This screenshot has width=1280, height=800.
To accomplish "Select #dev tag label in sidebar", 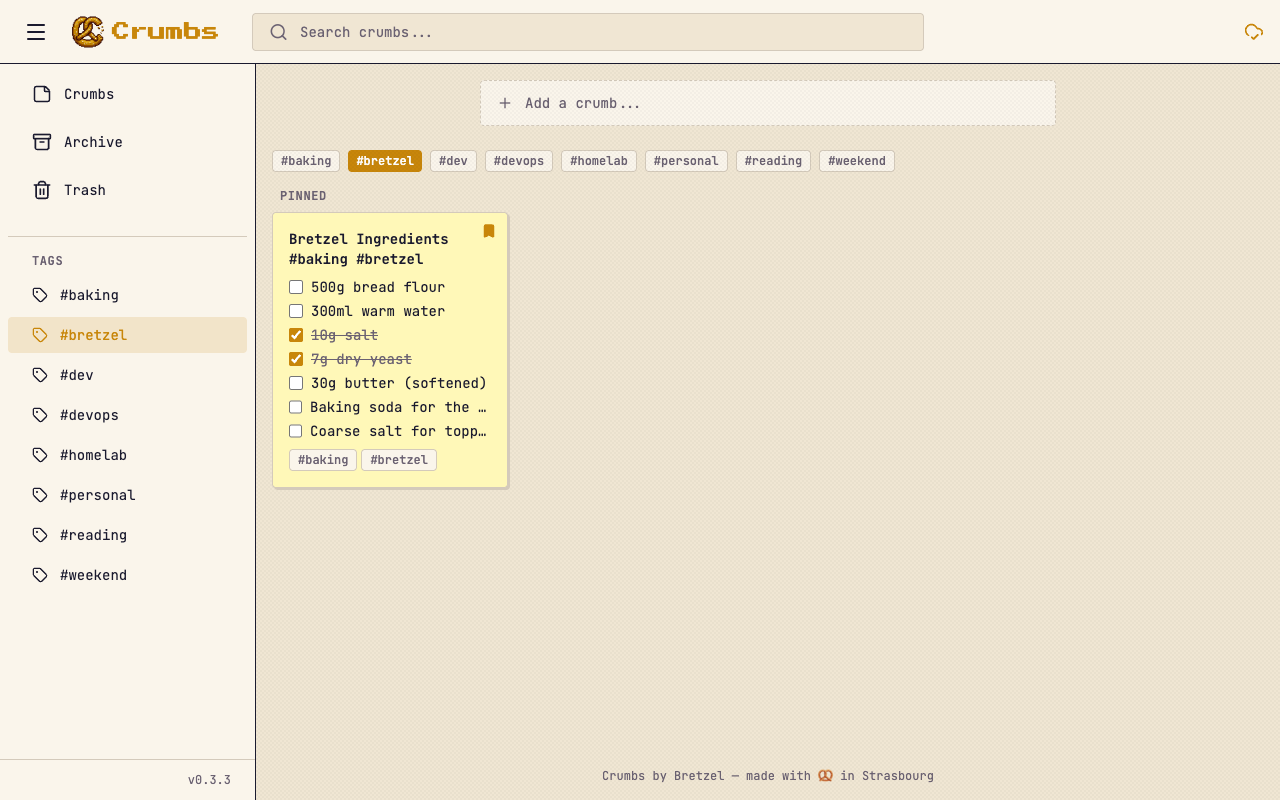I will [x=77, y=375].
